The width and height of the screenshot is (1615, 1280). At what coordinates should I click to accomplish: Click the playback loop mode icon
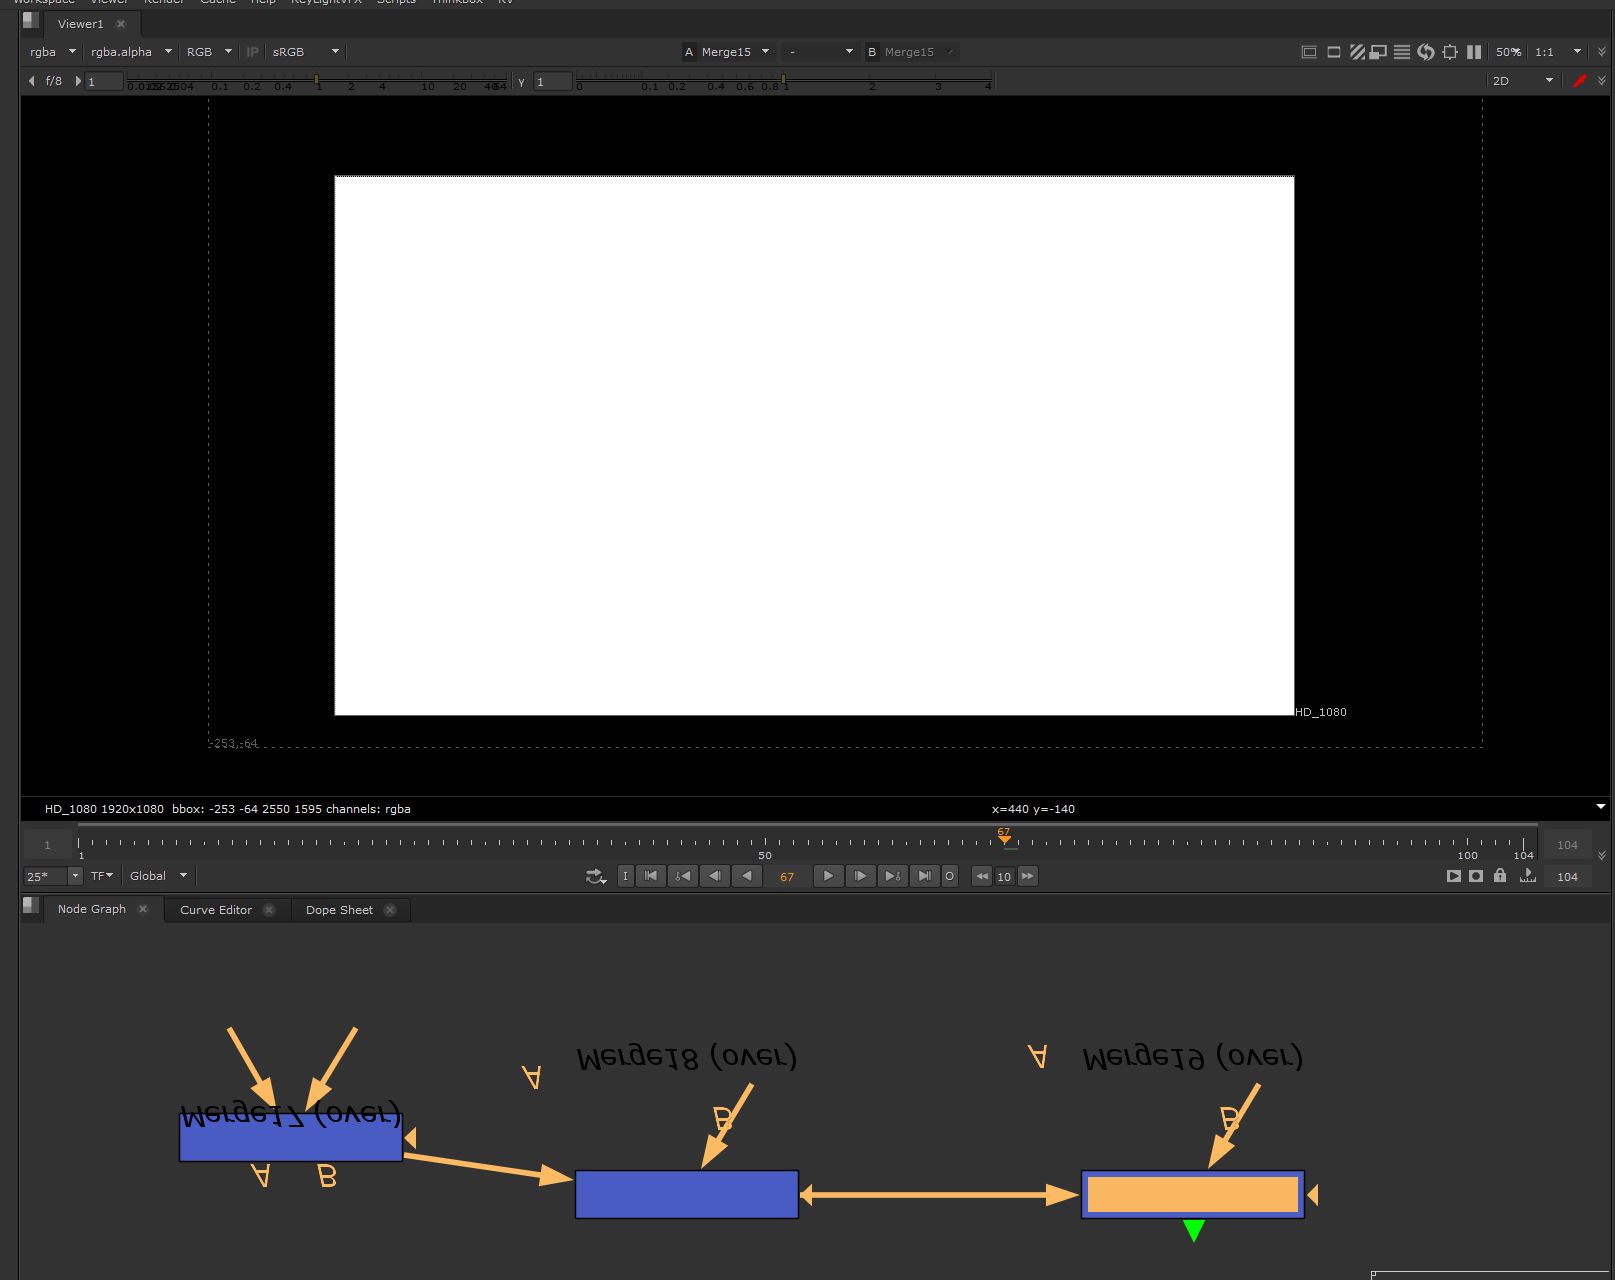[596, 877]
